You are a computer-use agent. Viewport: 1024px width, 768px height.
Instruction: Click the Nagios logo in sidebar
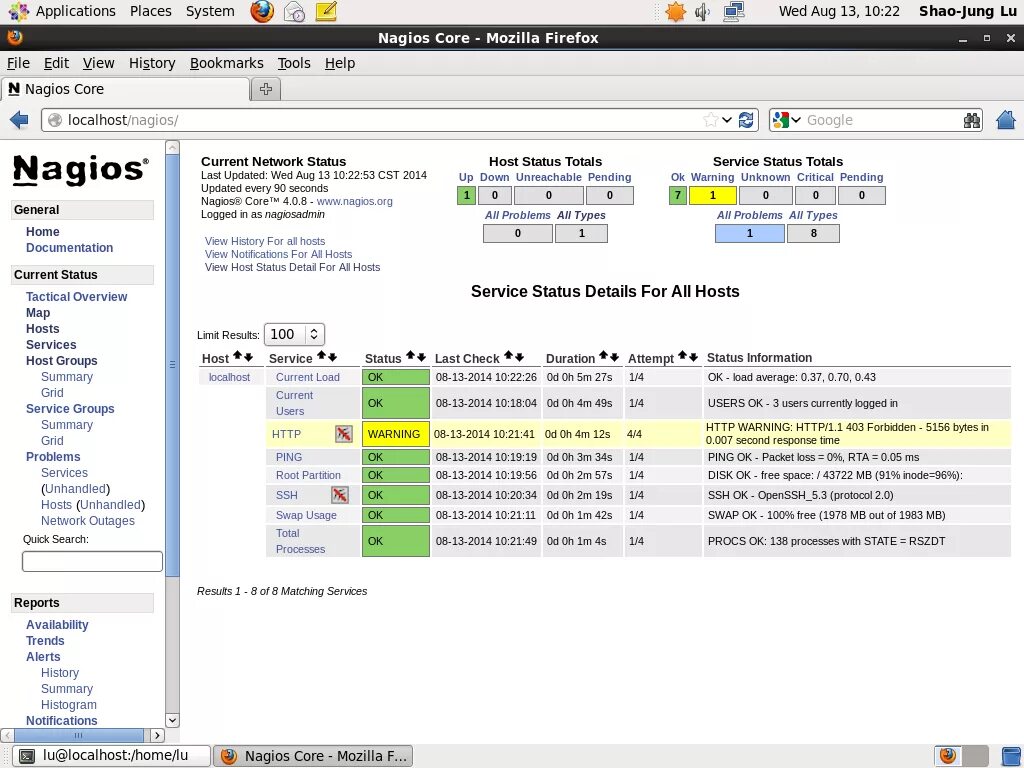[x=81, y=170]
